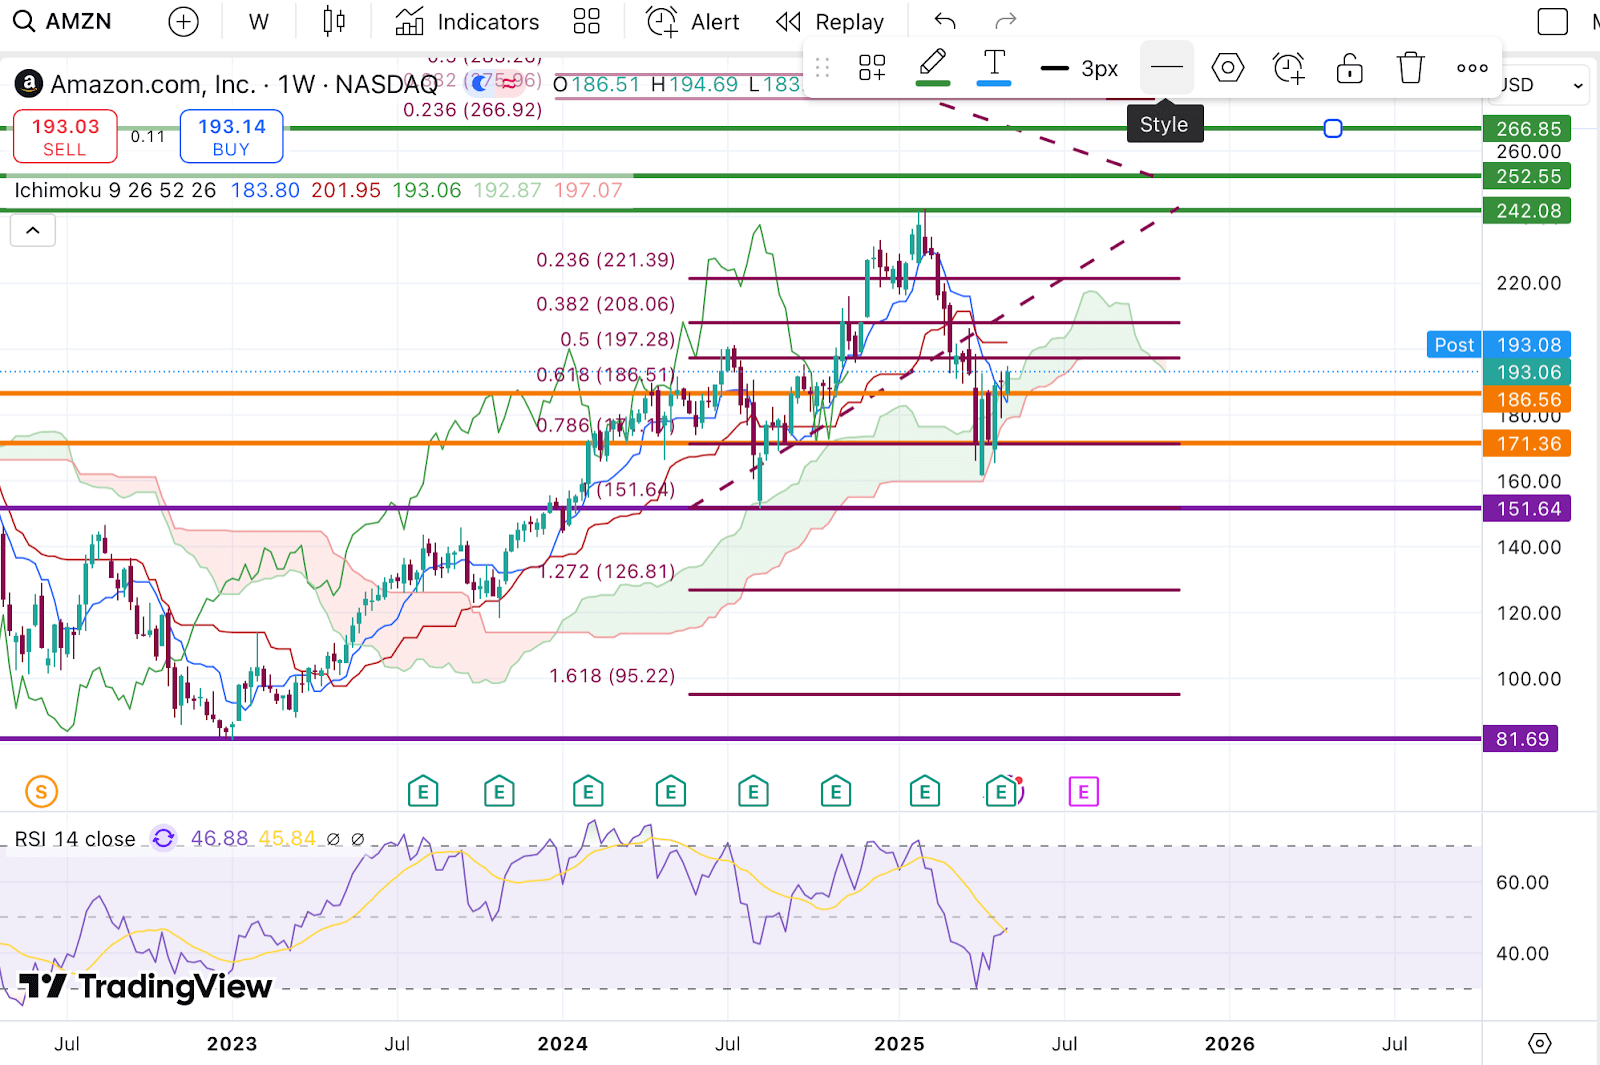Image resolution: width=1600 pixels, height=1065 pixels.
Task: Click the candlestick chart type icon
Action: point(334,22)
